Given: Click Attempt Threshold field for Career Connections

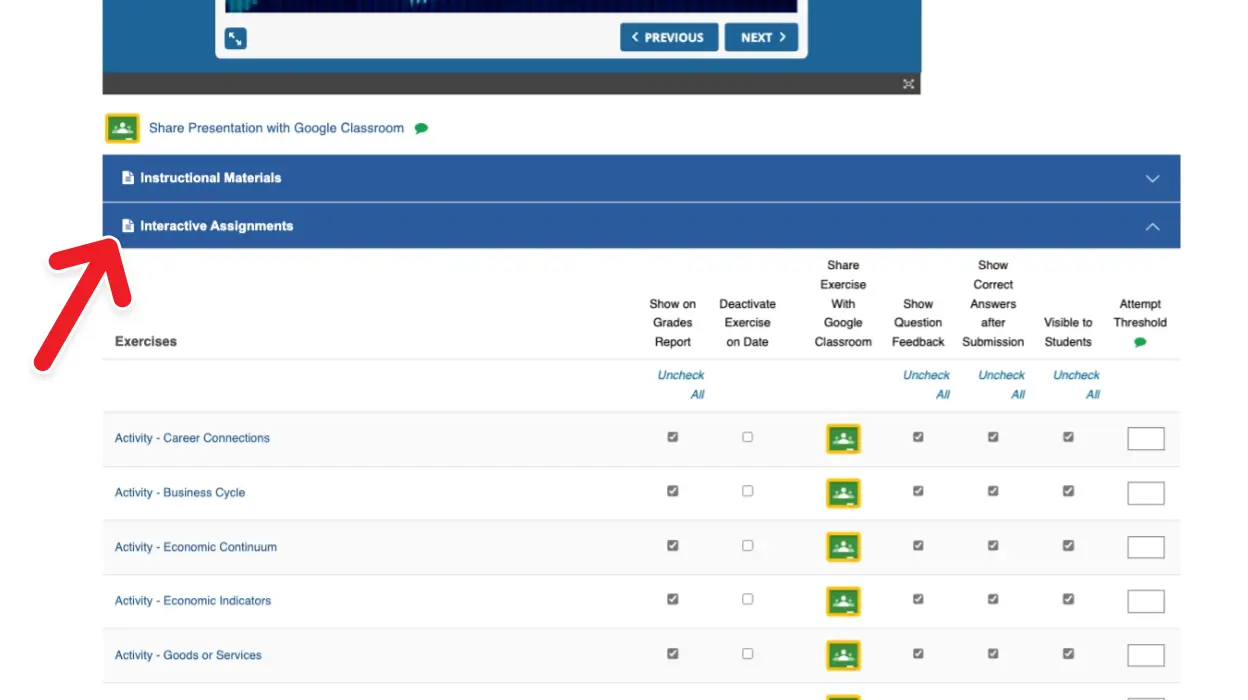Looking at the screenshot, I should pos(1146,439).
